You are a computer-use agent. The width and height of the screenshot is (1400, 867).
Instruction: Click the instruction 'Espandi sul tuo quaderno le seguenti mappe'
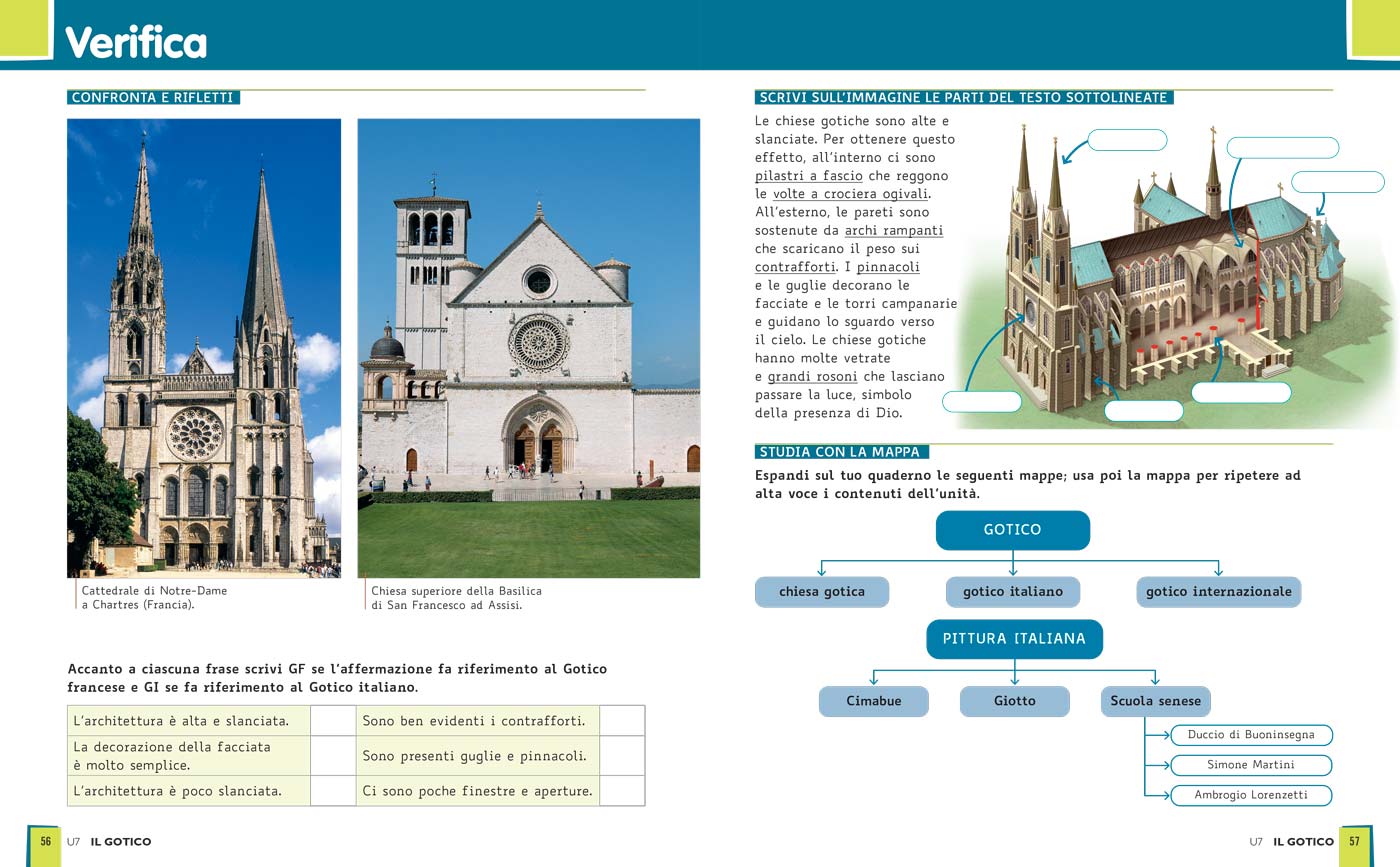point(1028,485)
